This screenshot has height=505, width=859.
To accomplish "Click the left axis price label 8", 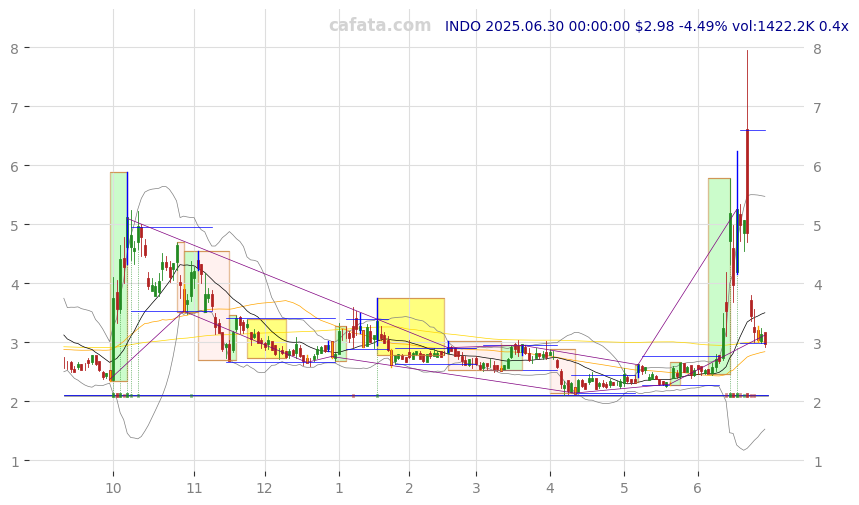I will [15, 49].
